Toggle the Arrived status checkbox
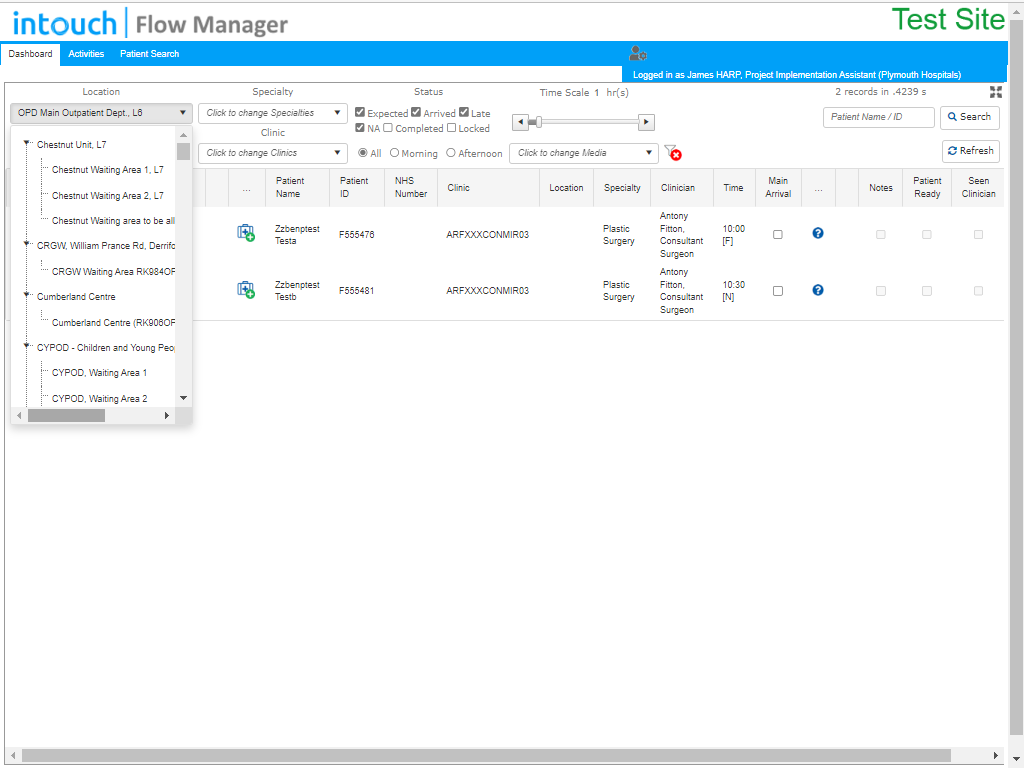1024x768 pixels. [x=416, y=112]
